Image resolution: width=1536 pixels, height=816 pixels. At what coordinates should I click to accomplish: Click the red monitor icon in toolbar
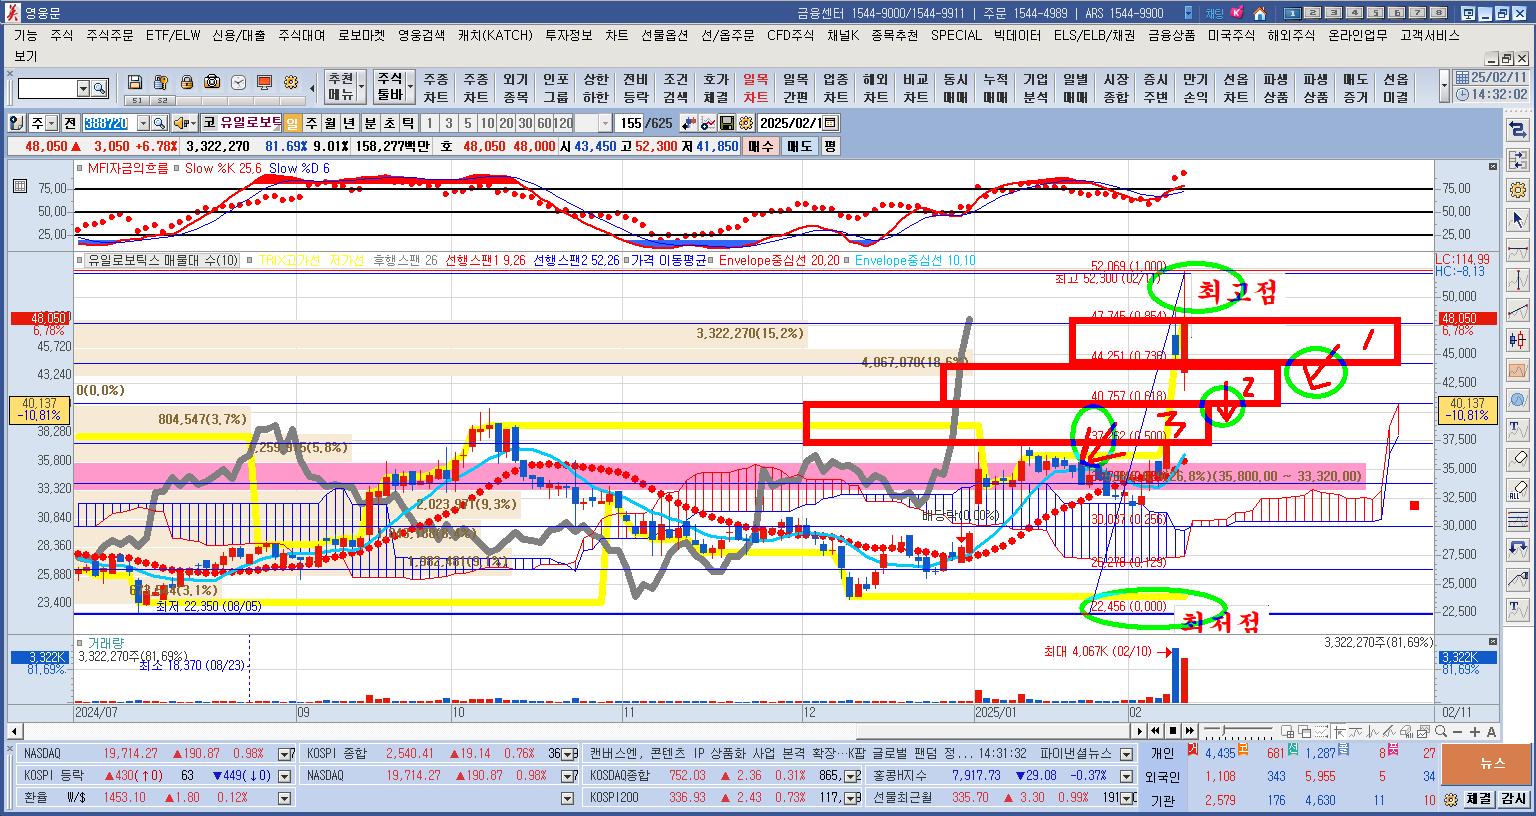coord(265,82)
